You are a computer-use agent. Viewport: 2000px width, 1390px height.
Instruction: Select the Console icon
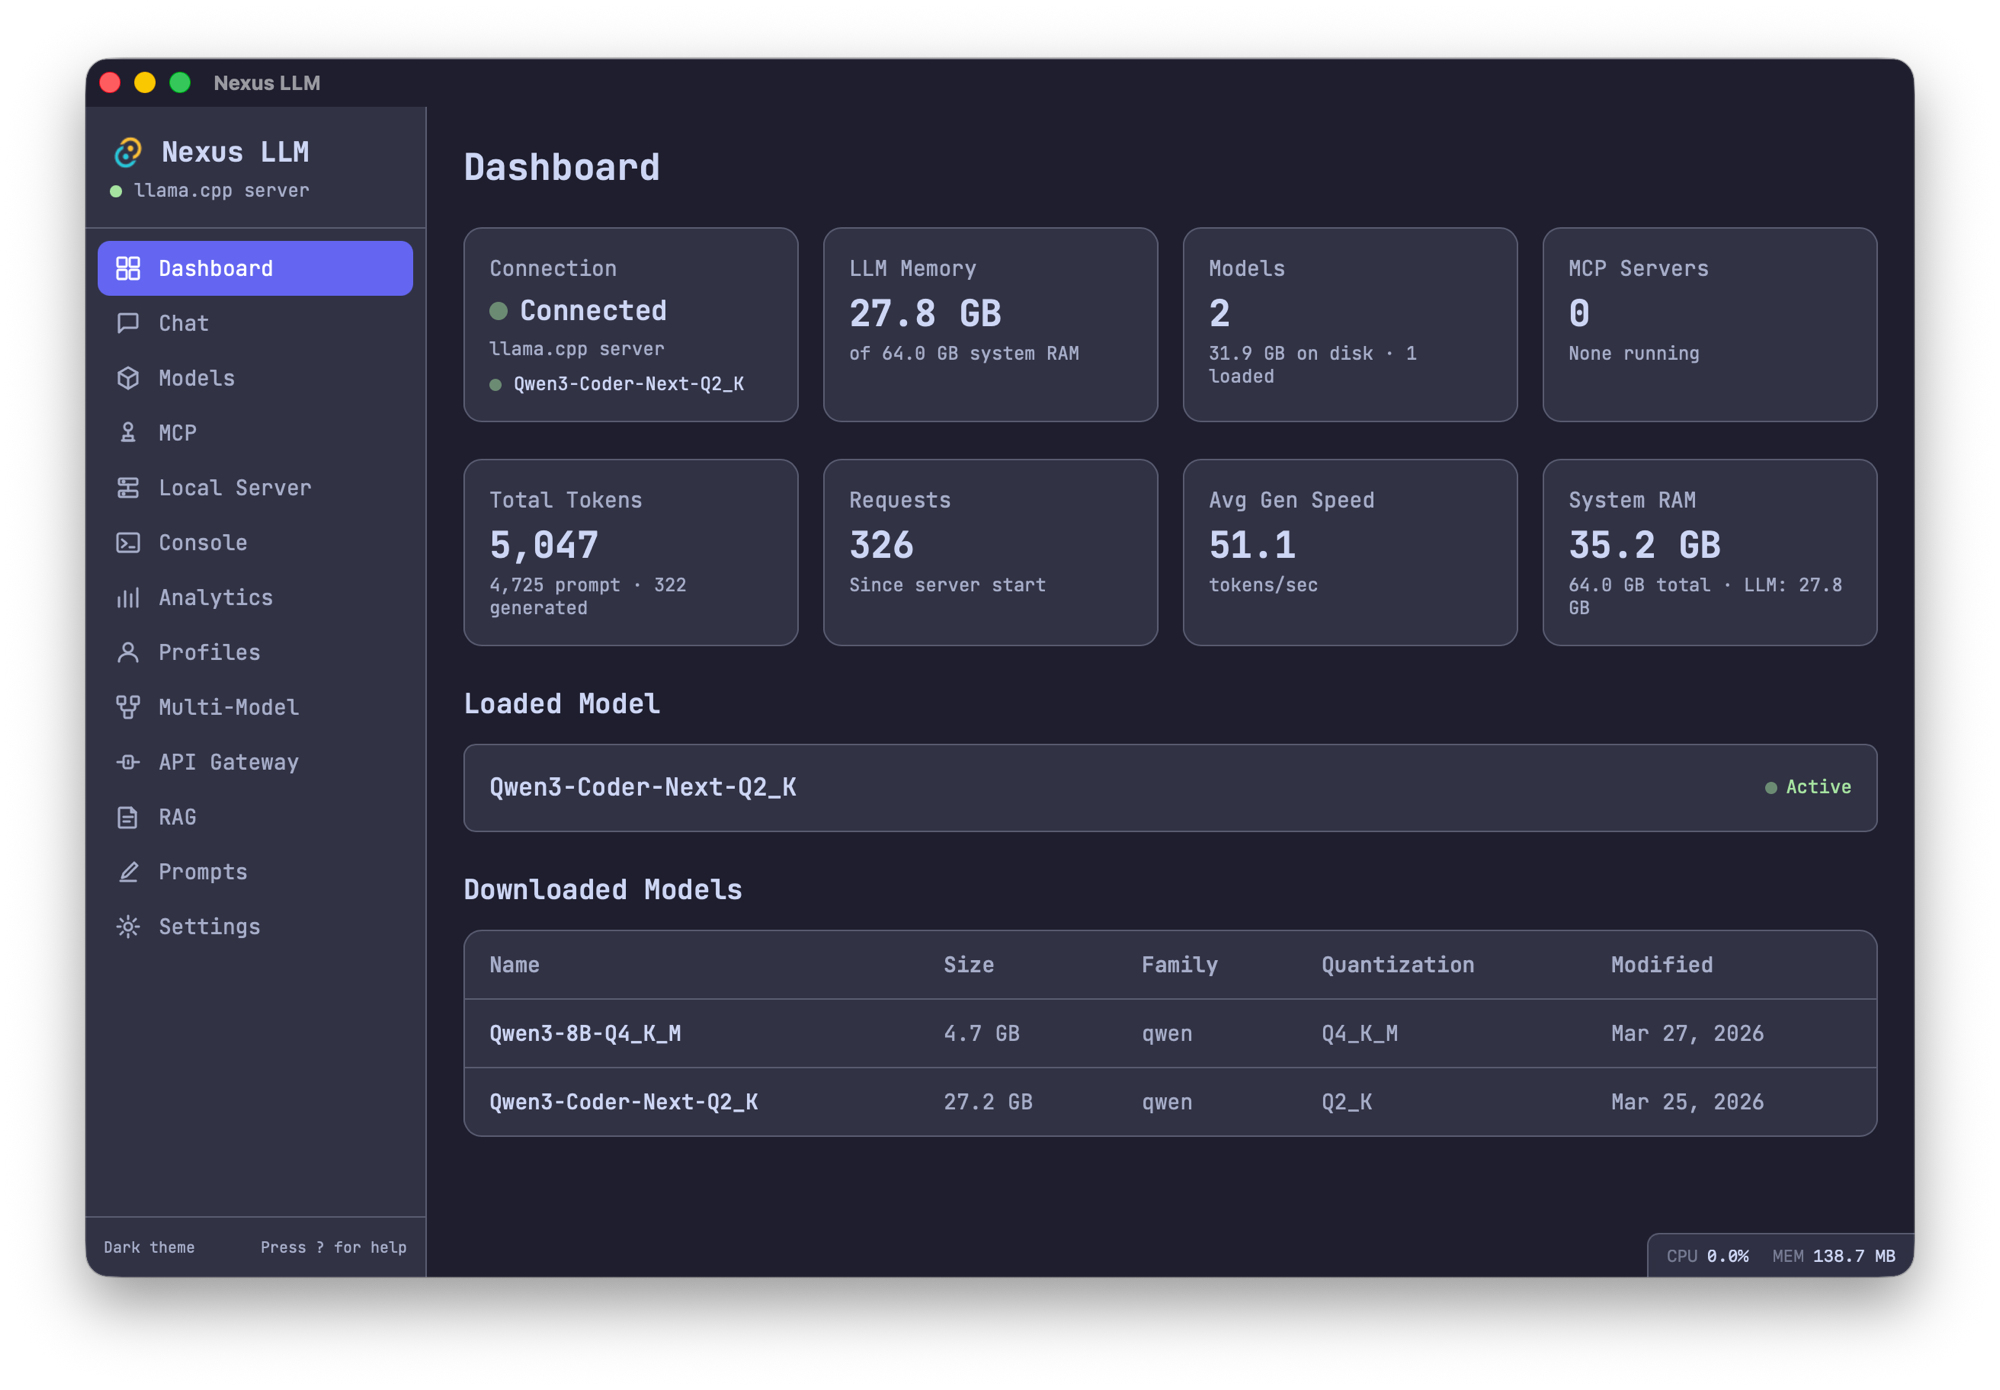coord(128,542)
